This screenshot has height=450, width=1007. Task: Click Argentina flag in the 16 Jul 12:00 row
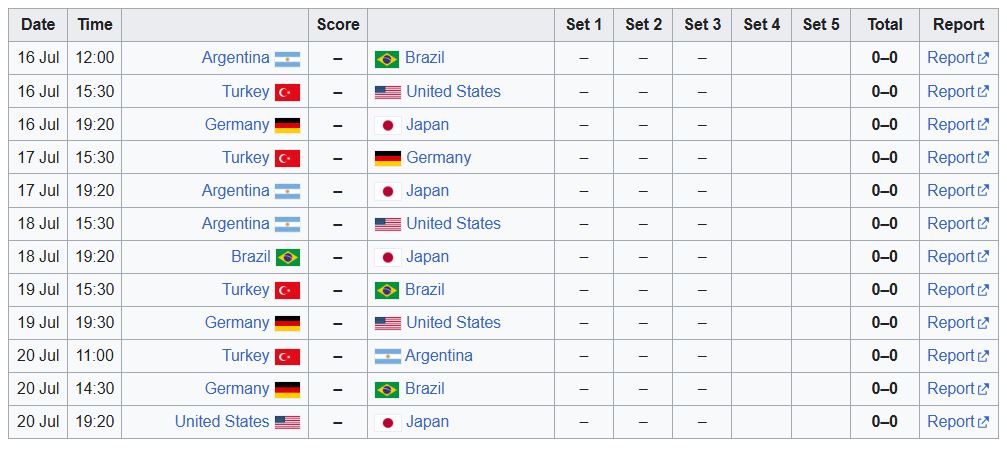(x=287, y=59)
